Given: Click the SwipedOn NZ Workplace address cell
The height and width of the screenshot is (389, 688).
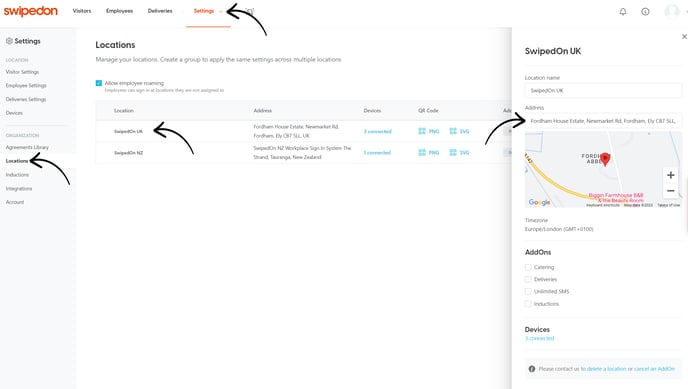Looking at the screenshot, I should click(302, 153).
